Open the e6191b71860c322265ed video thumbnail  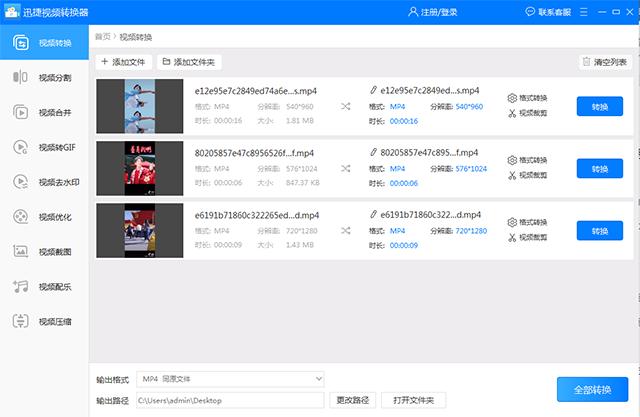pyautogui.click(x=140, y=231)
